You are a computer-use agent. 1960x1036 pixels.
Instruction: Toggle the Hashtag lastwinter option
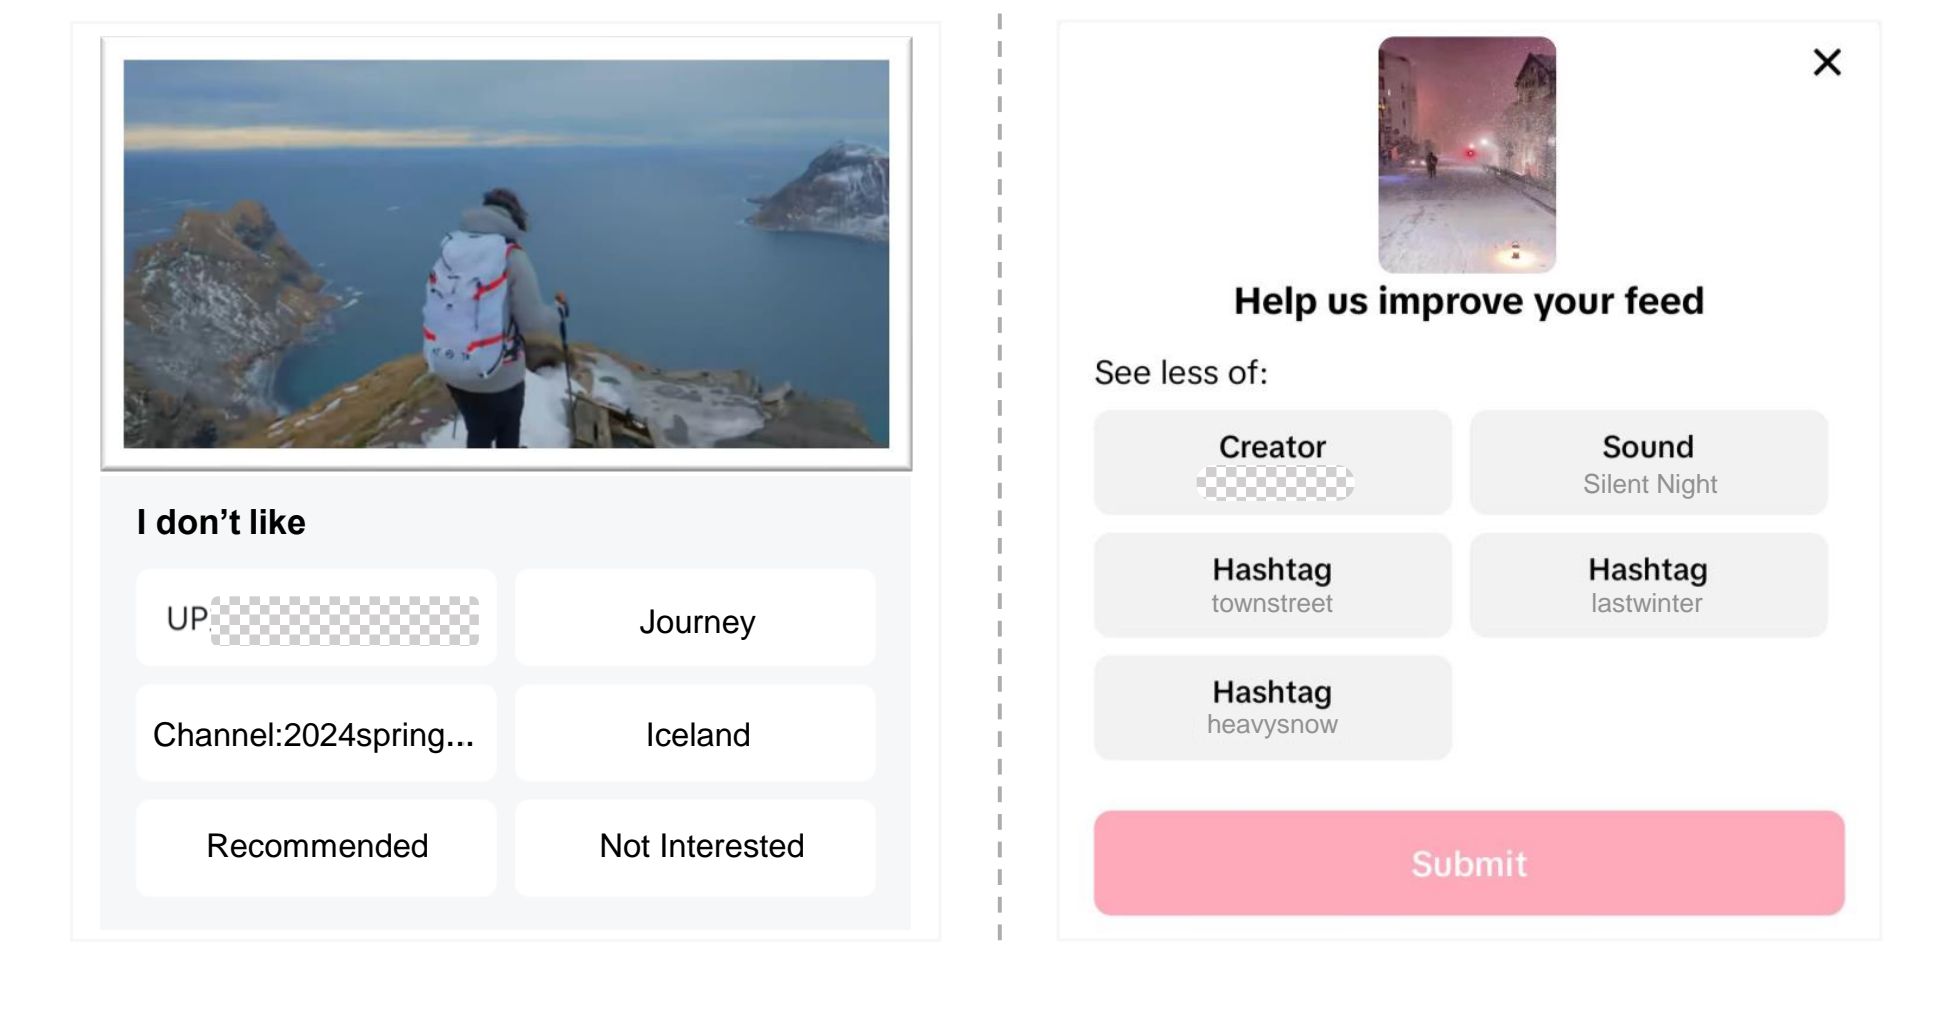1648,585
